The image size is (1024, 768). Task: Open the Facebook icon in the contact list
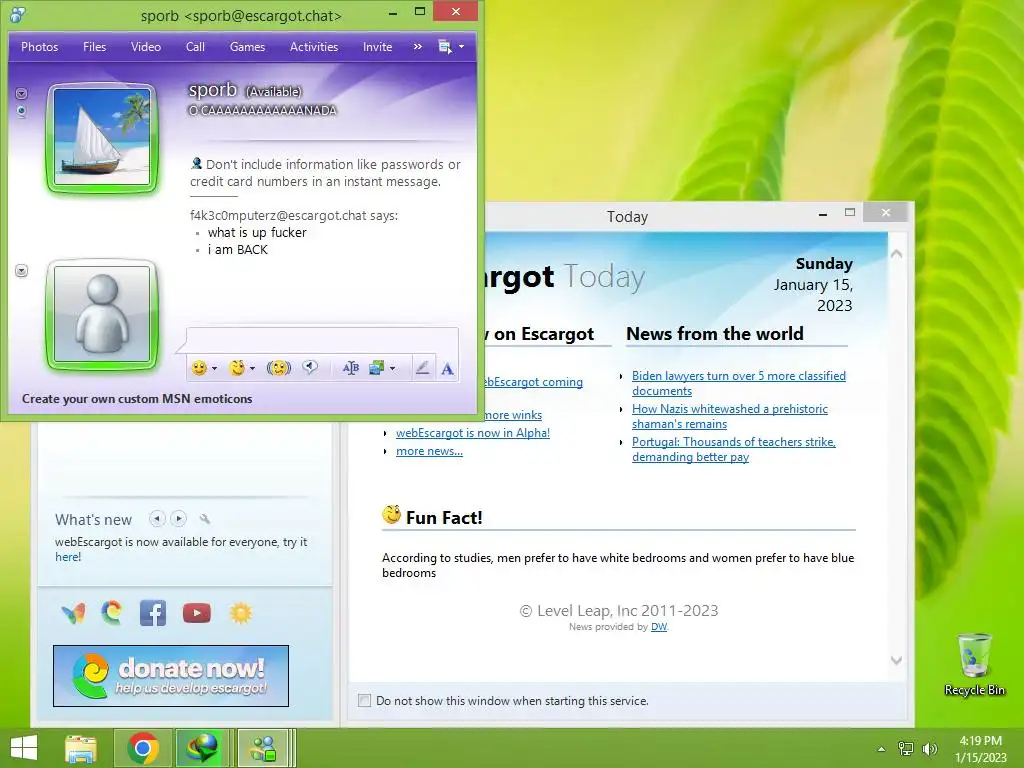pyautogui.click(x=153, y=613)
